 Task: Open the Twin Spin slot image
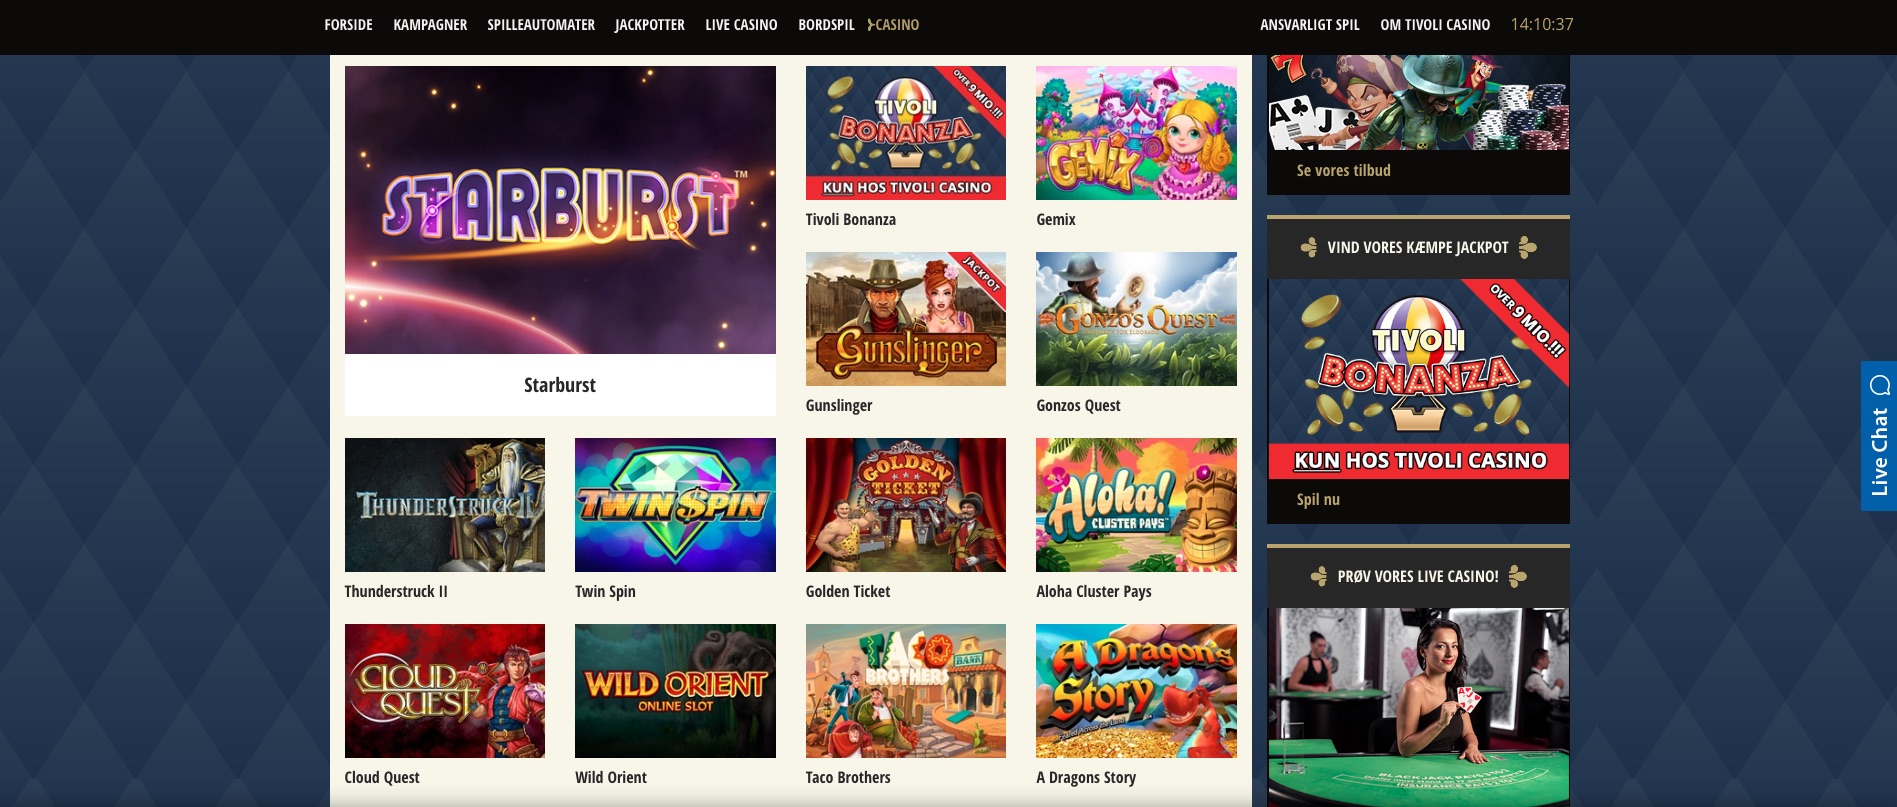pos(675,505)
